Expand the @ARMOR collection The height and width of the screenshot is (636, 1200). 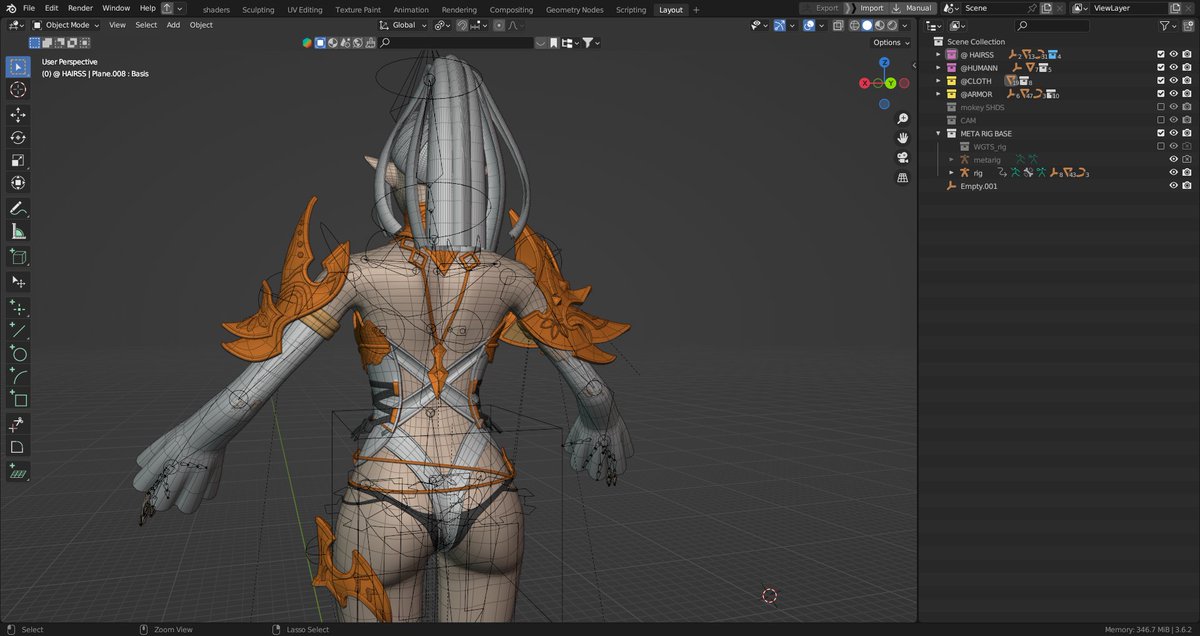pyautogui.click(x=938, y=94)
